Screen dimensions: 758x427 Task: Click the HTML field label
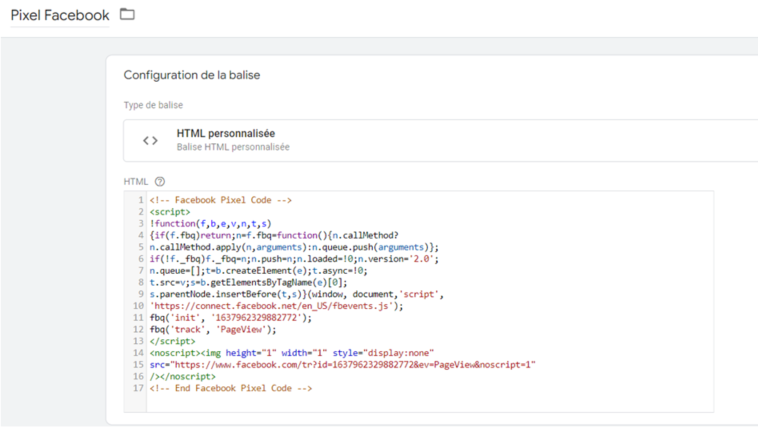136,182
